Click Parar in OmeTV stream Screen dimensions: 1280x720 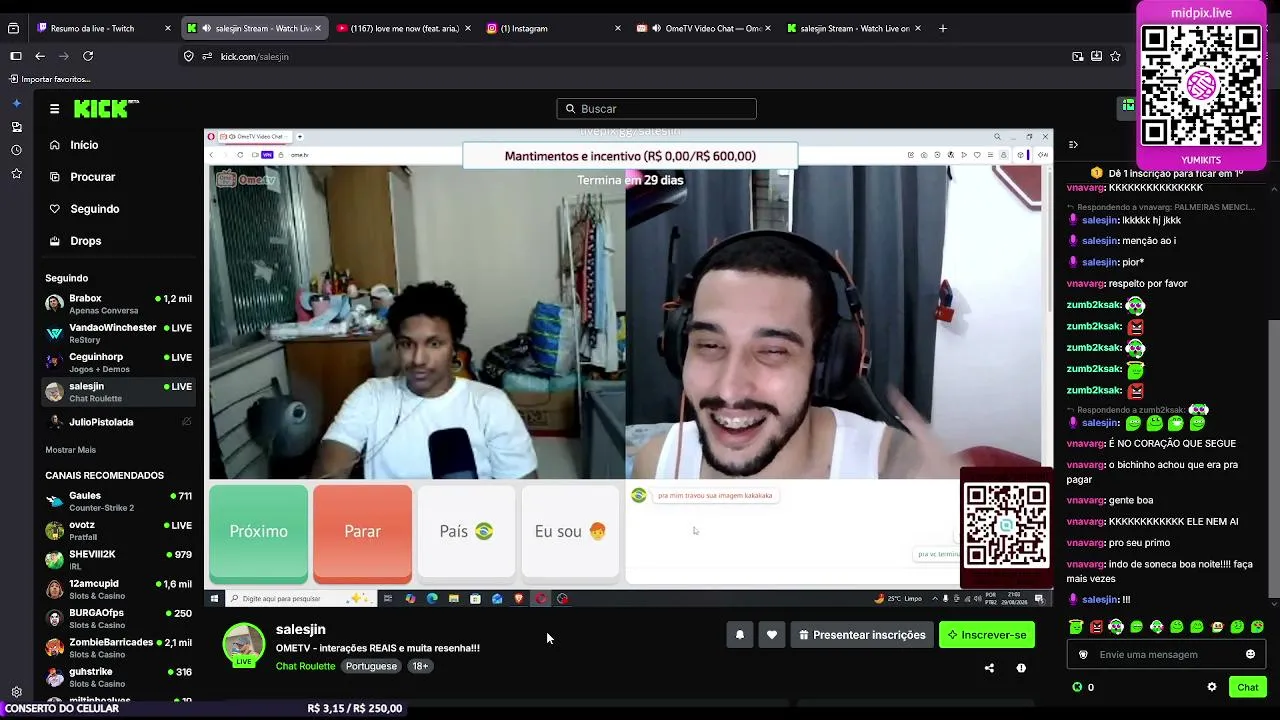362,532
